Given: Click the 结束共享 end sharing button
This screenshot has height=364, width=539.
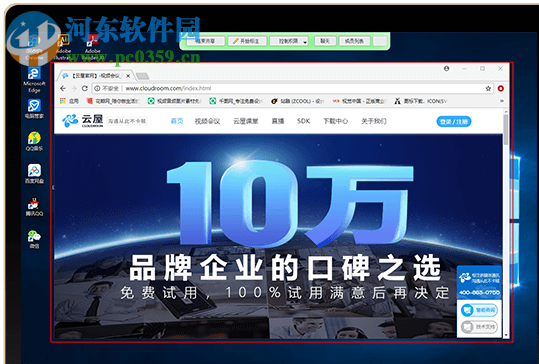Looking at the screenshot, I should (205, 41).
